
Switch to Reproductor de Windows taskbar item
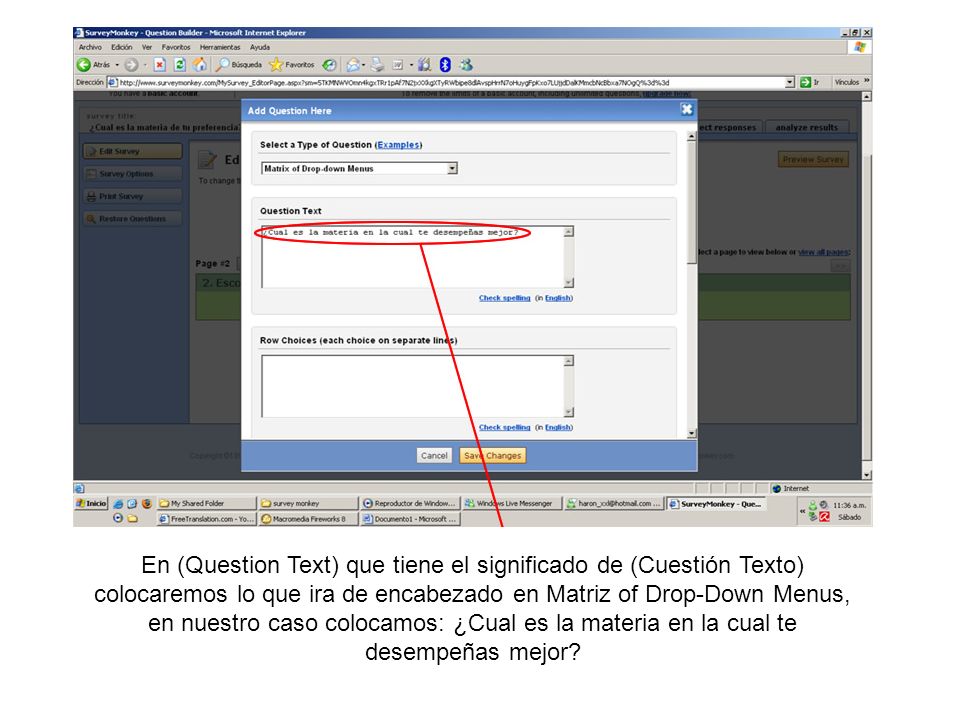point(410,503)
